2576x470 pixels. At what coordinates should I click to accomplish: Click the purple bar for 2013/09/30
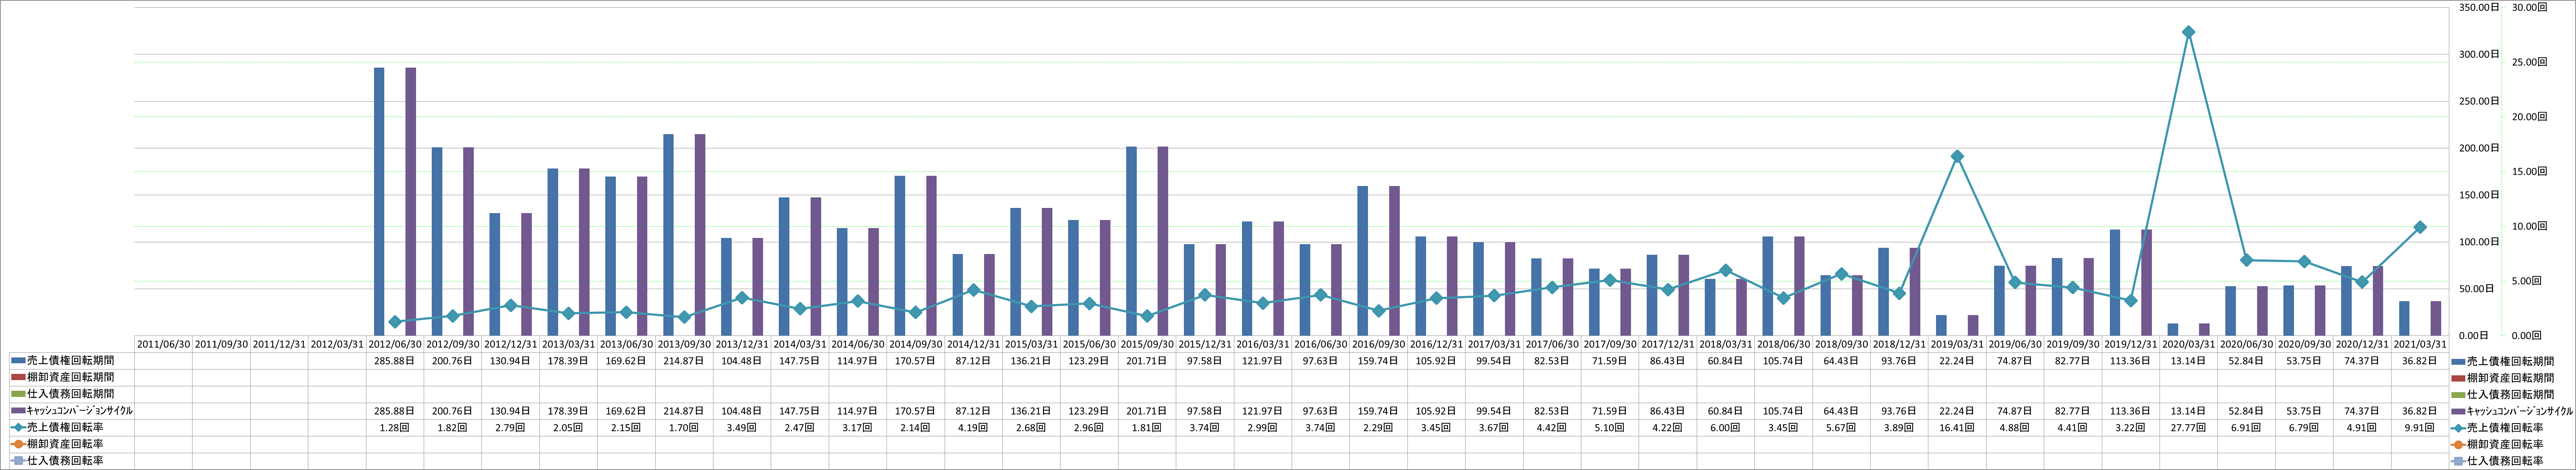click(700, 235)
